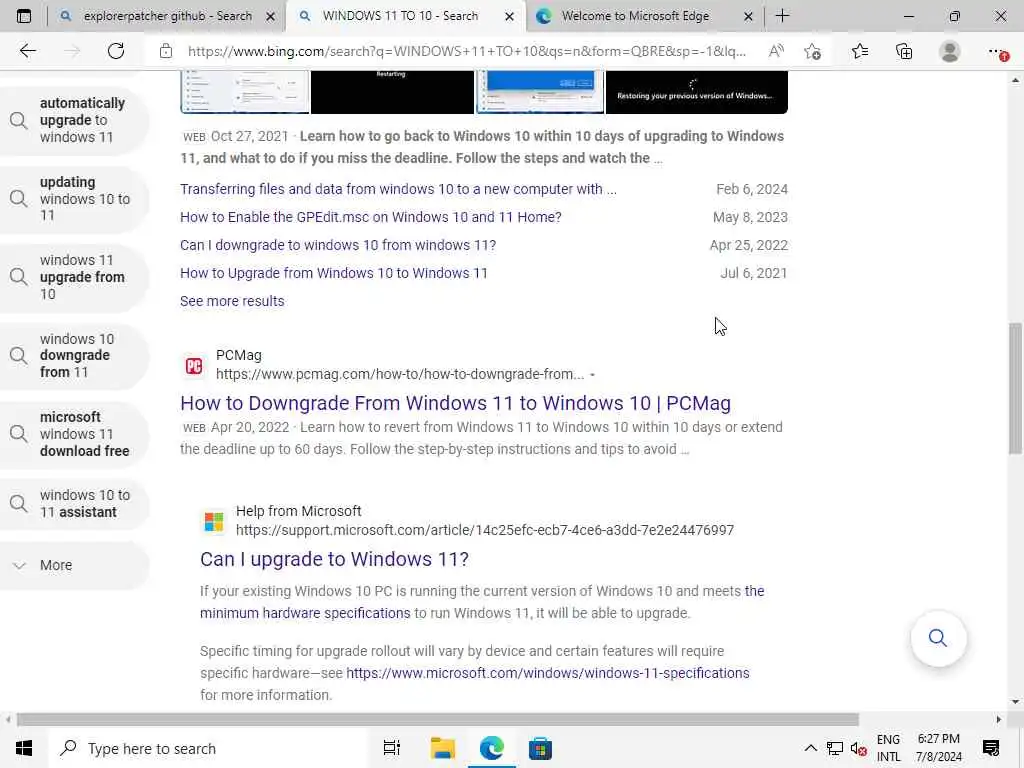This screenshot has height=768, width=1024.
Task: Click taskbar Type here to search box
Action: (x=208, y=748)
